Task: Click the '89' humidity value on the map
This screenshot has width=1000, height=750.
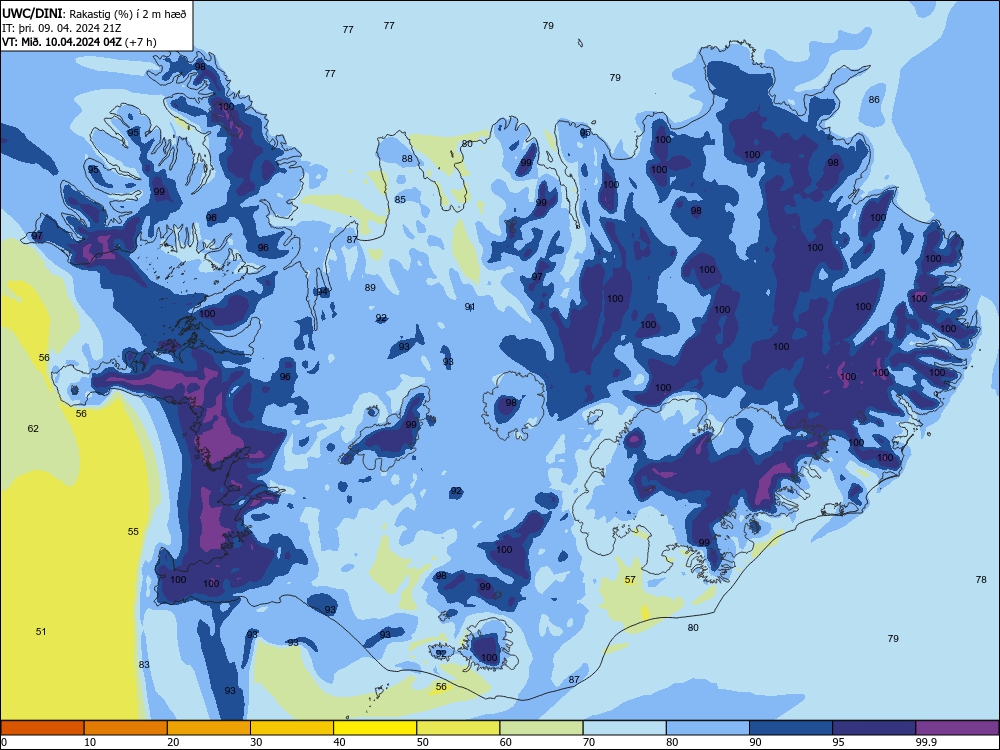Action: (x=370, y=288)
